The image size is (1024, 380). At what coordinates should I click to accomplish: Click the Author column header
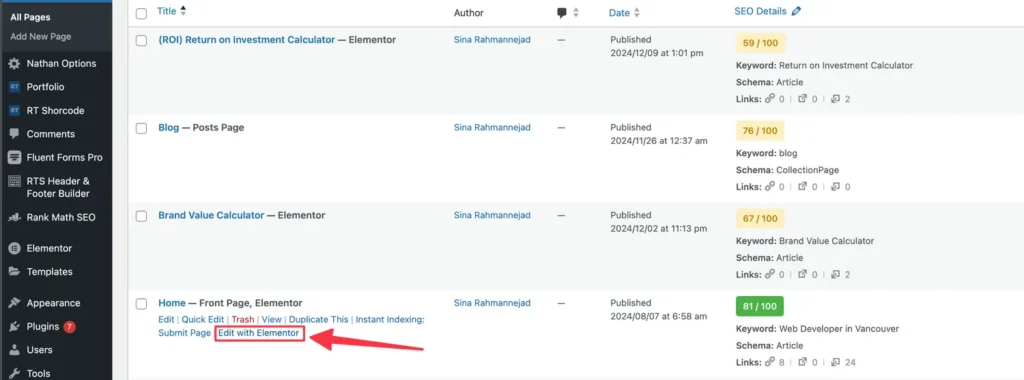tap(469, 12)
